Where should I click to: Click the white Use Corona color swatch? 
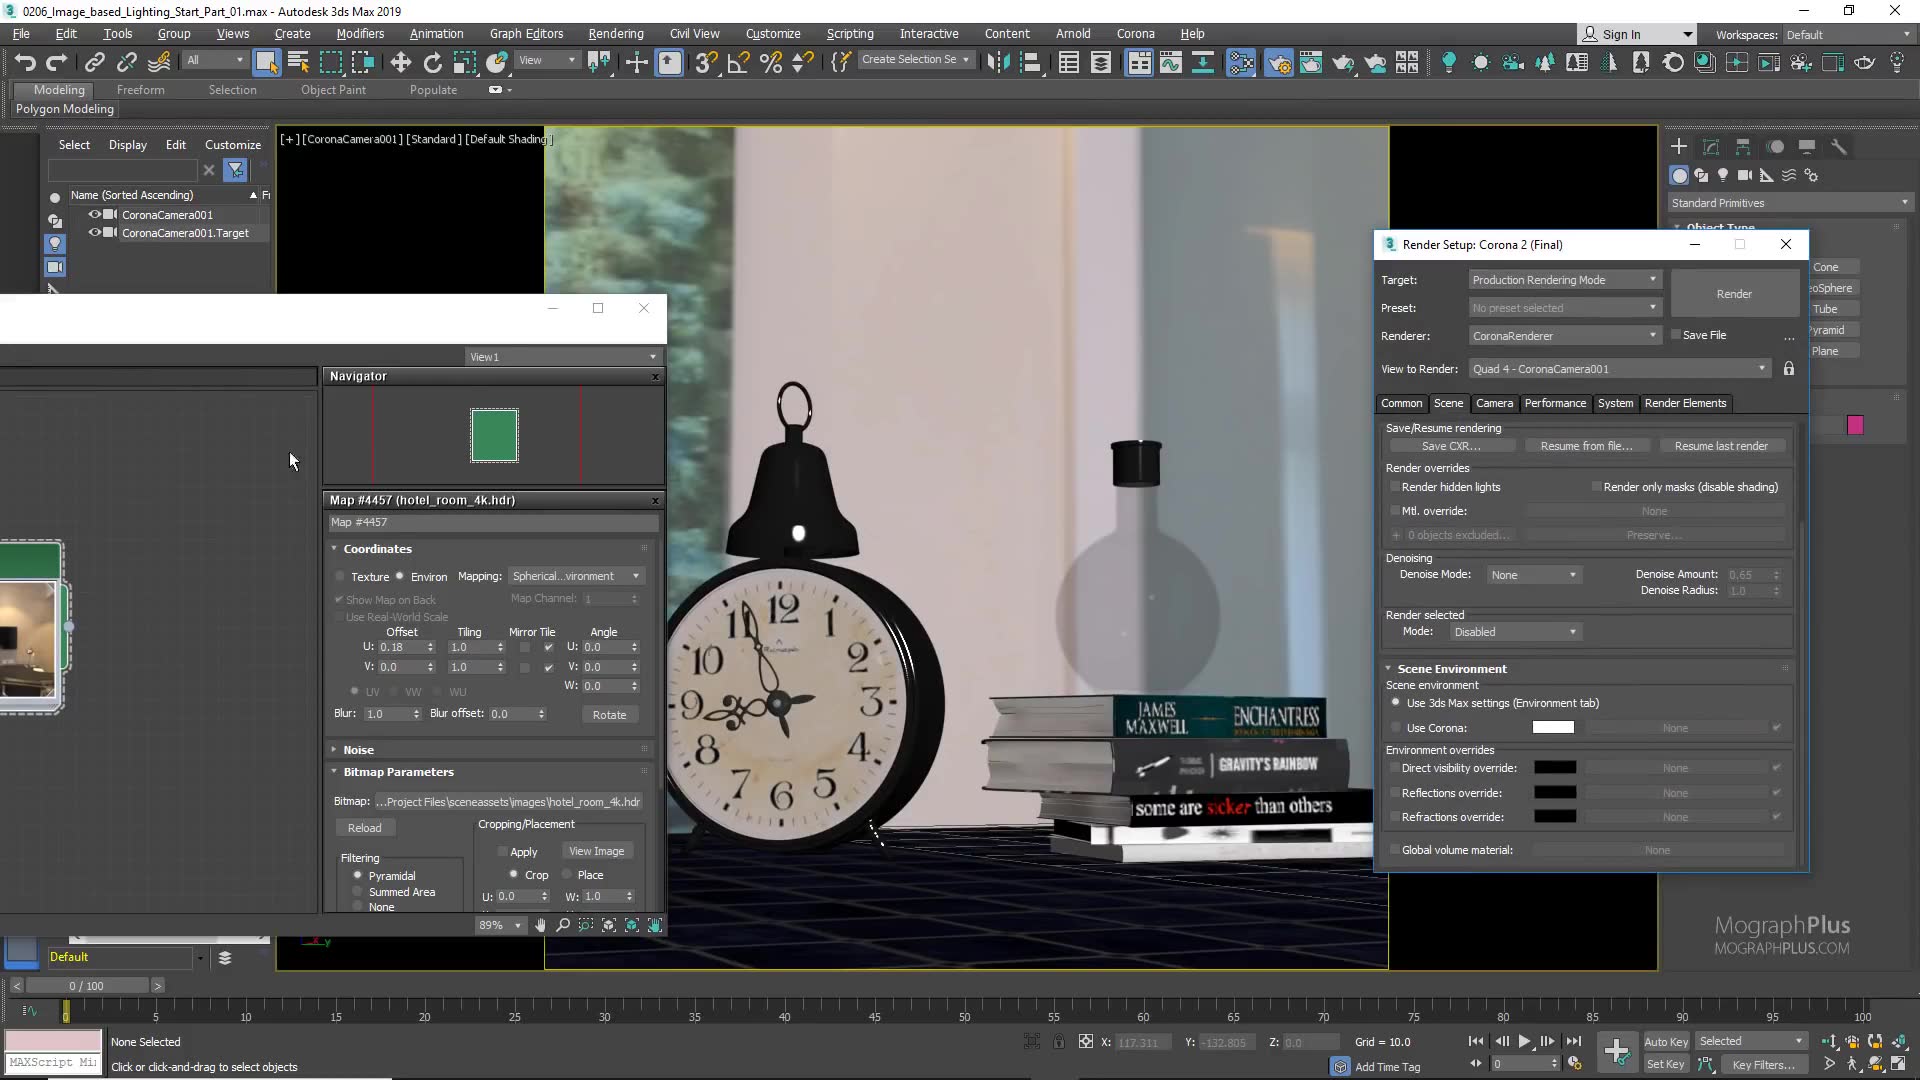1553,728
